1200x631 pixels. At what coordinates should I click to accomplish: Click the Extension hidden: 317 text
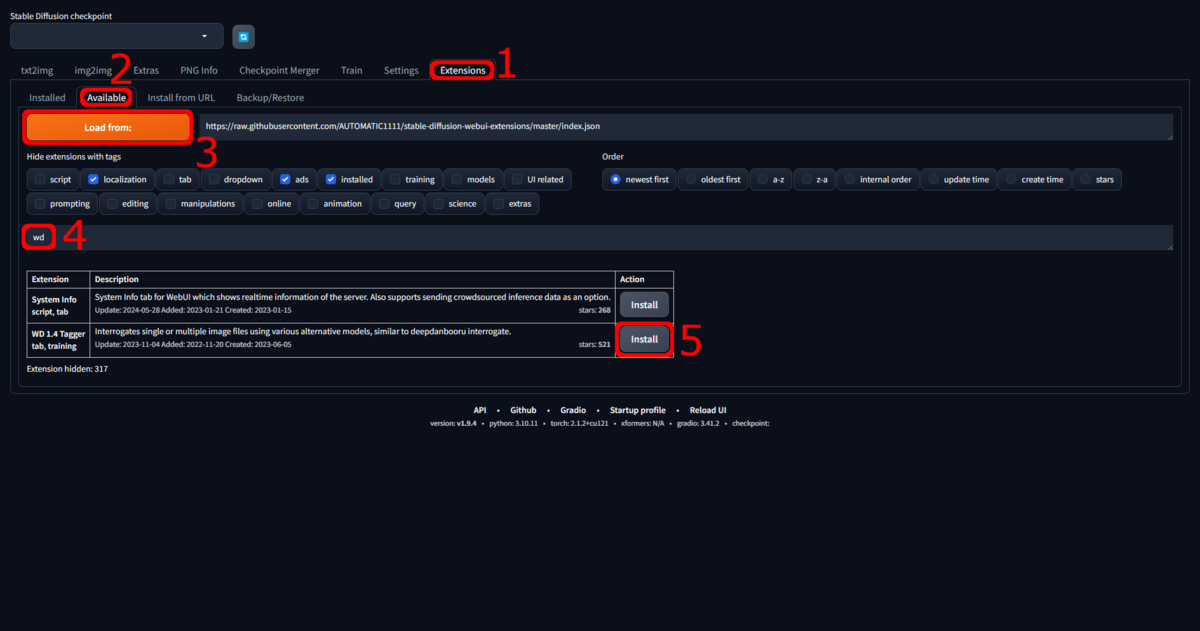point(67,369)
